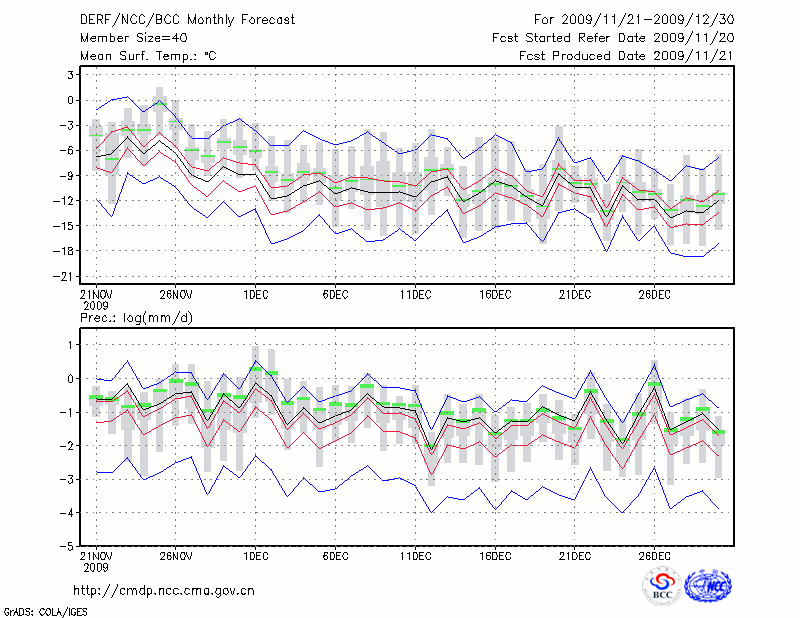The image size is (800, 618).
Task: Click the -5 precipitation y-axis label
Action: (71, 546)
